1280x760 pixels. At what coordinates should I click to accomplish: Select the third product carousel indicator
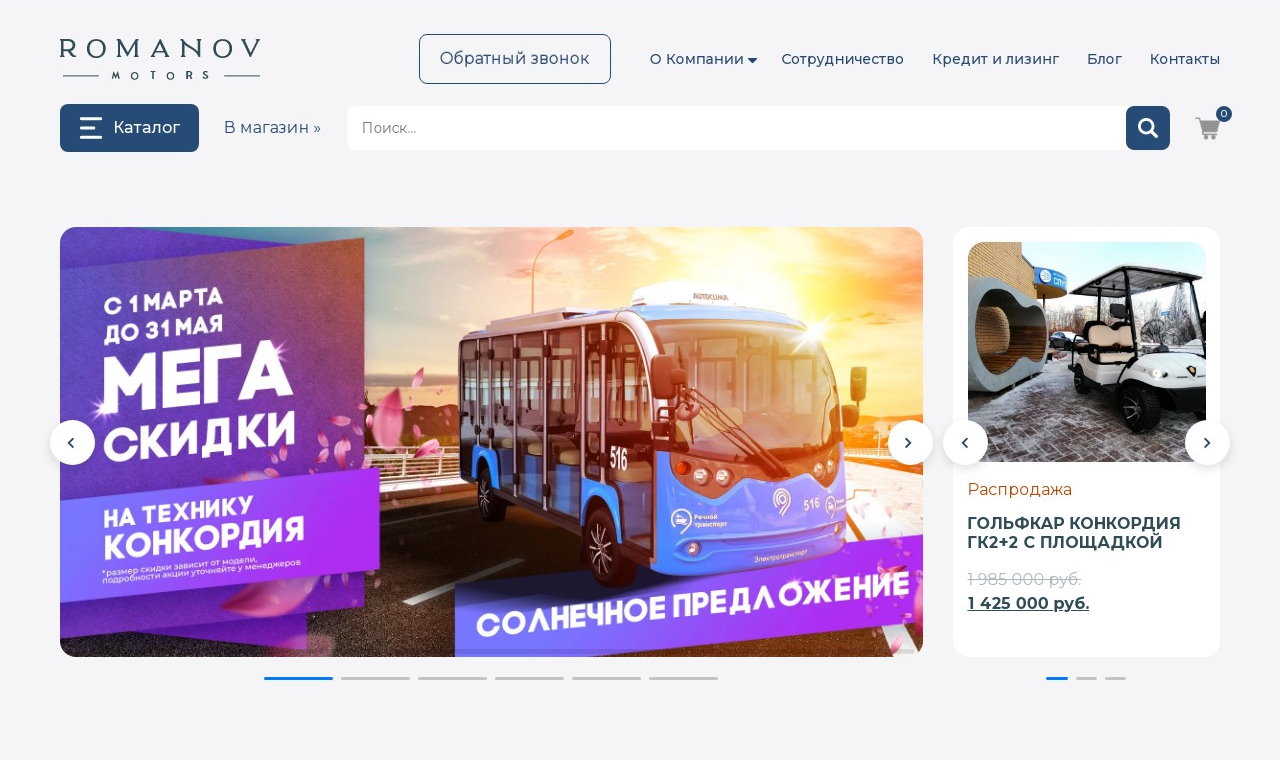1115,678
